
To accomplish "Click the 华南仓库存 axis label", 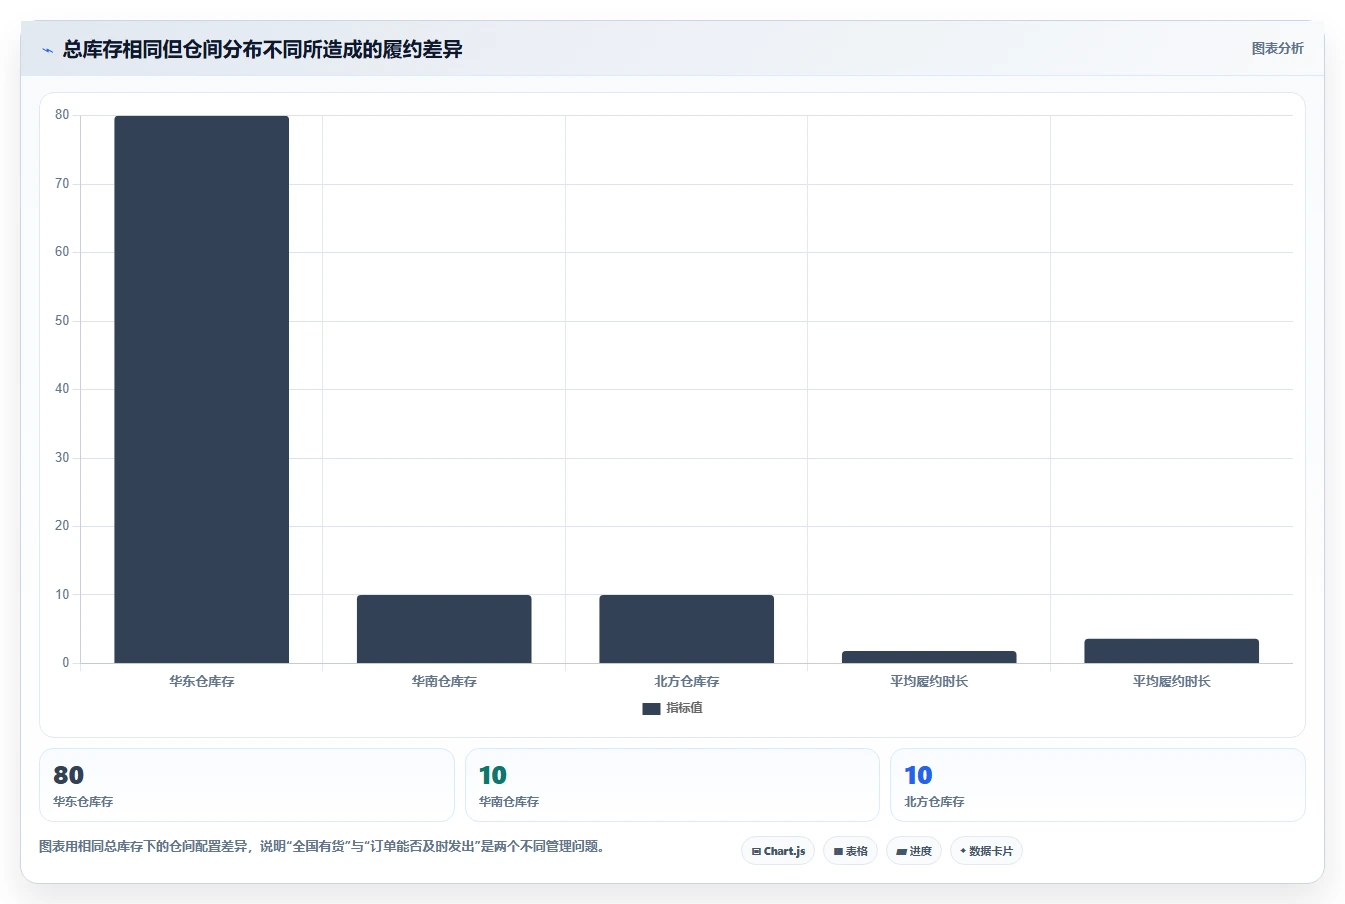I will [x=444, y=681].
